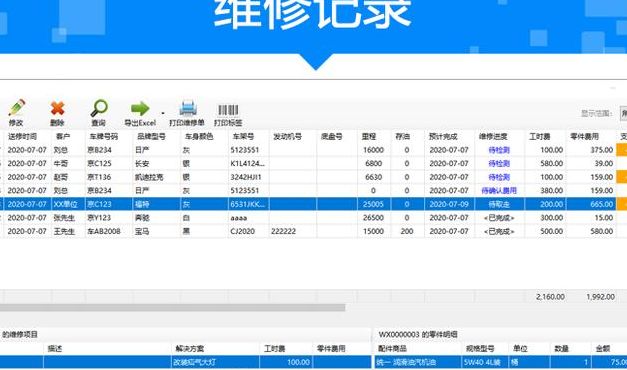Click the labor total 2,160.00
Image resolution: width=627 pixels, height=370 pixels.
click(550, 297)
